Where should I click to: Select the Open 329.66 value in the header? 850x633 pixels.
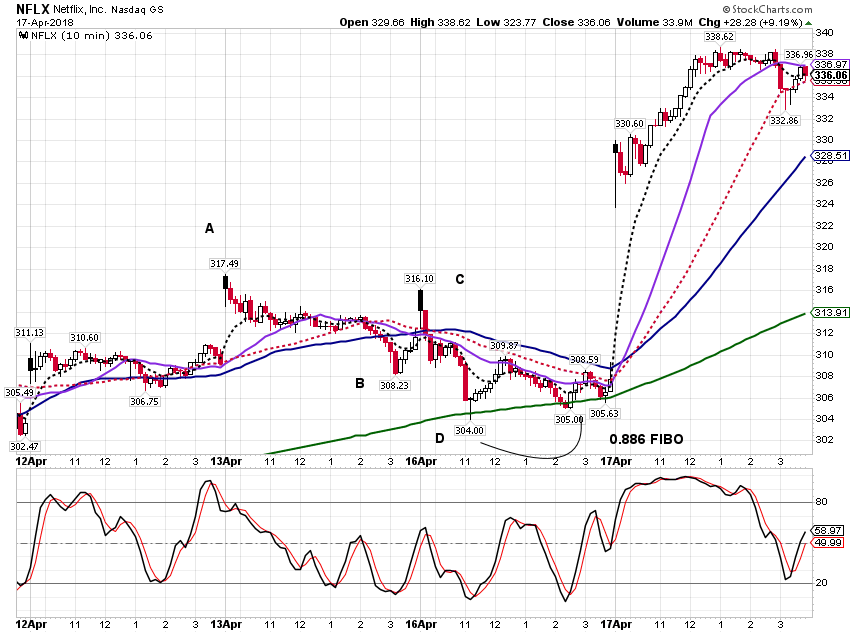pos(372,22)
